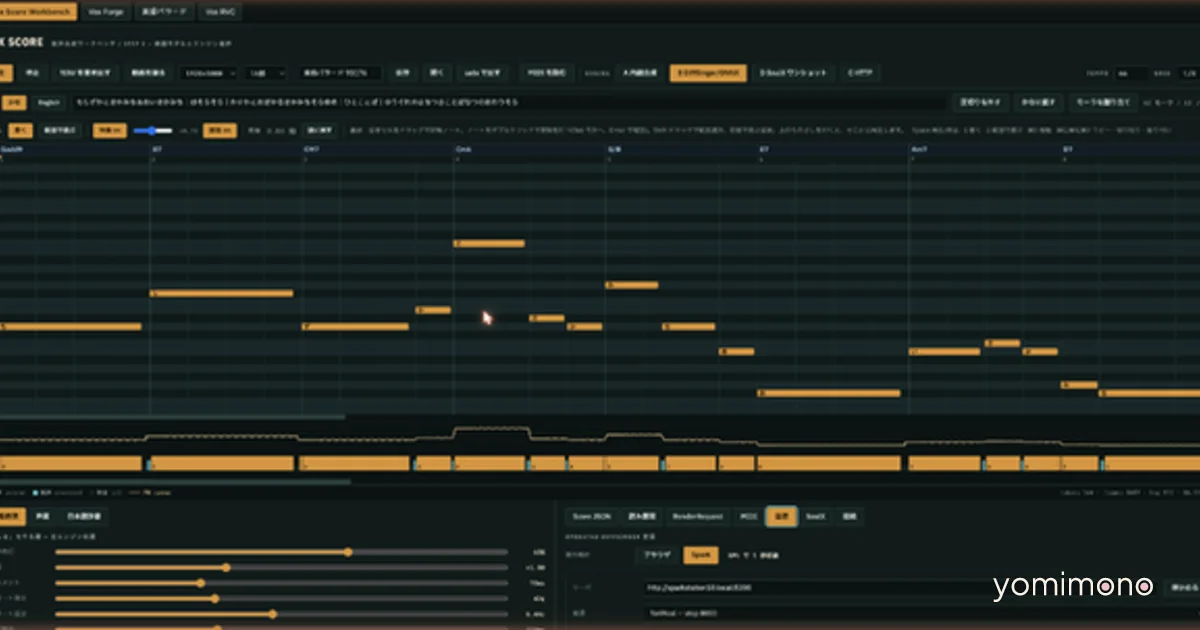Screen dimensions: 1200x630
Task: Open the RenderRequest tab
Action: tap(697, 516)
